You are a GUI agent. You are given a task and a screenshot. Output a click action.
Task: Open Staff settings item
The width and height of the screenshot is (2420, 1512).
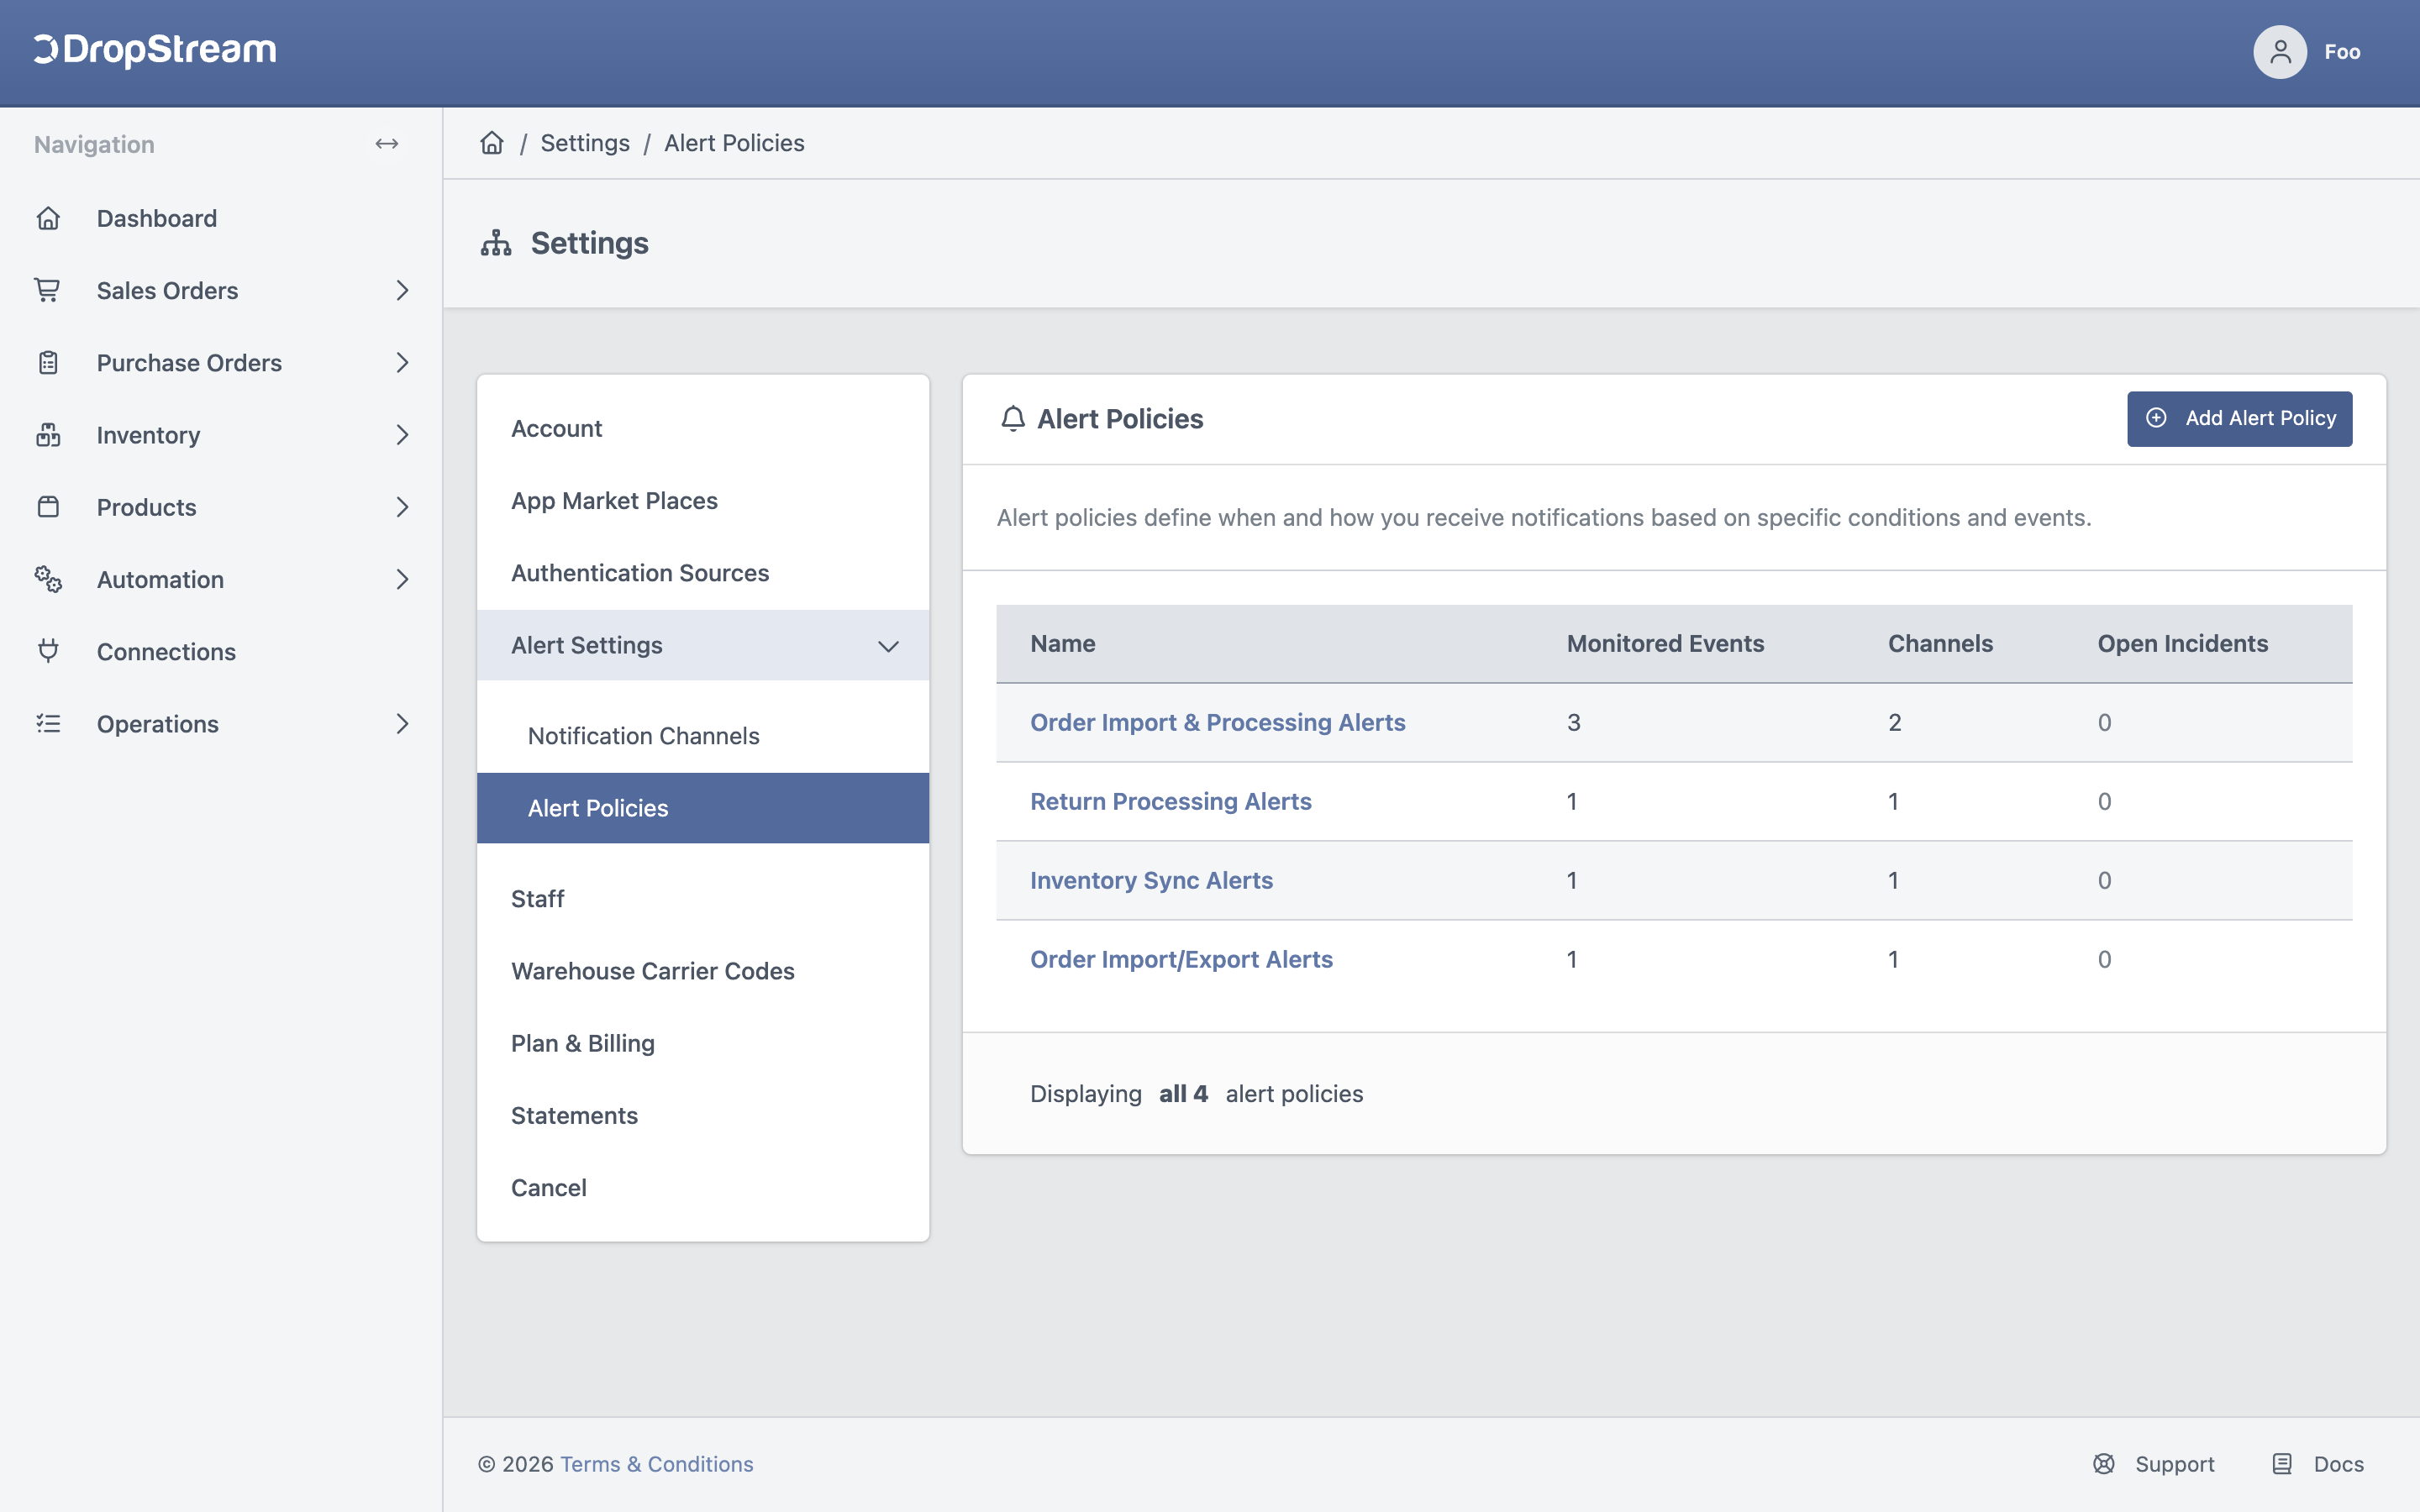pos(703,899)
